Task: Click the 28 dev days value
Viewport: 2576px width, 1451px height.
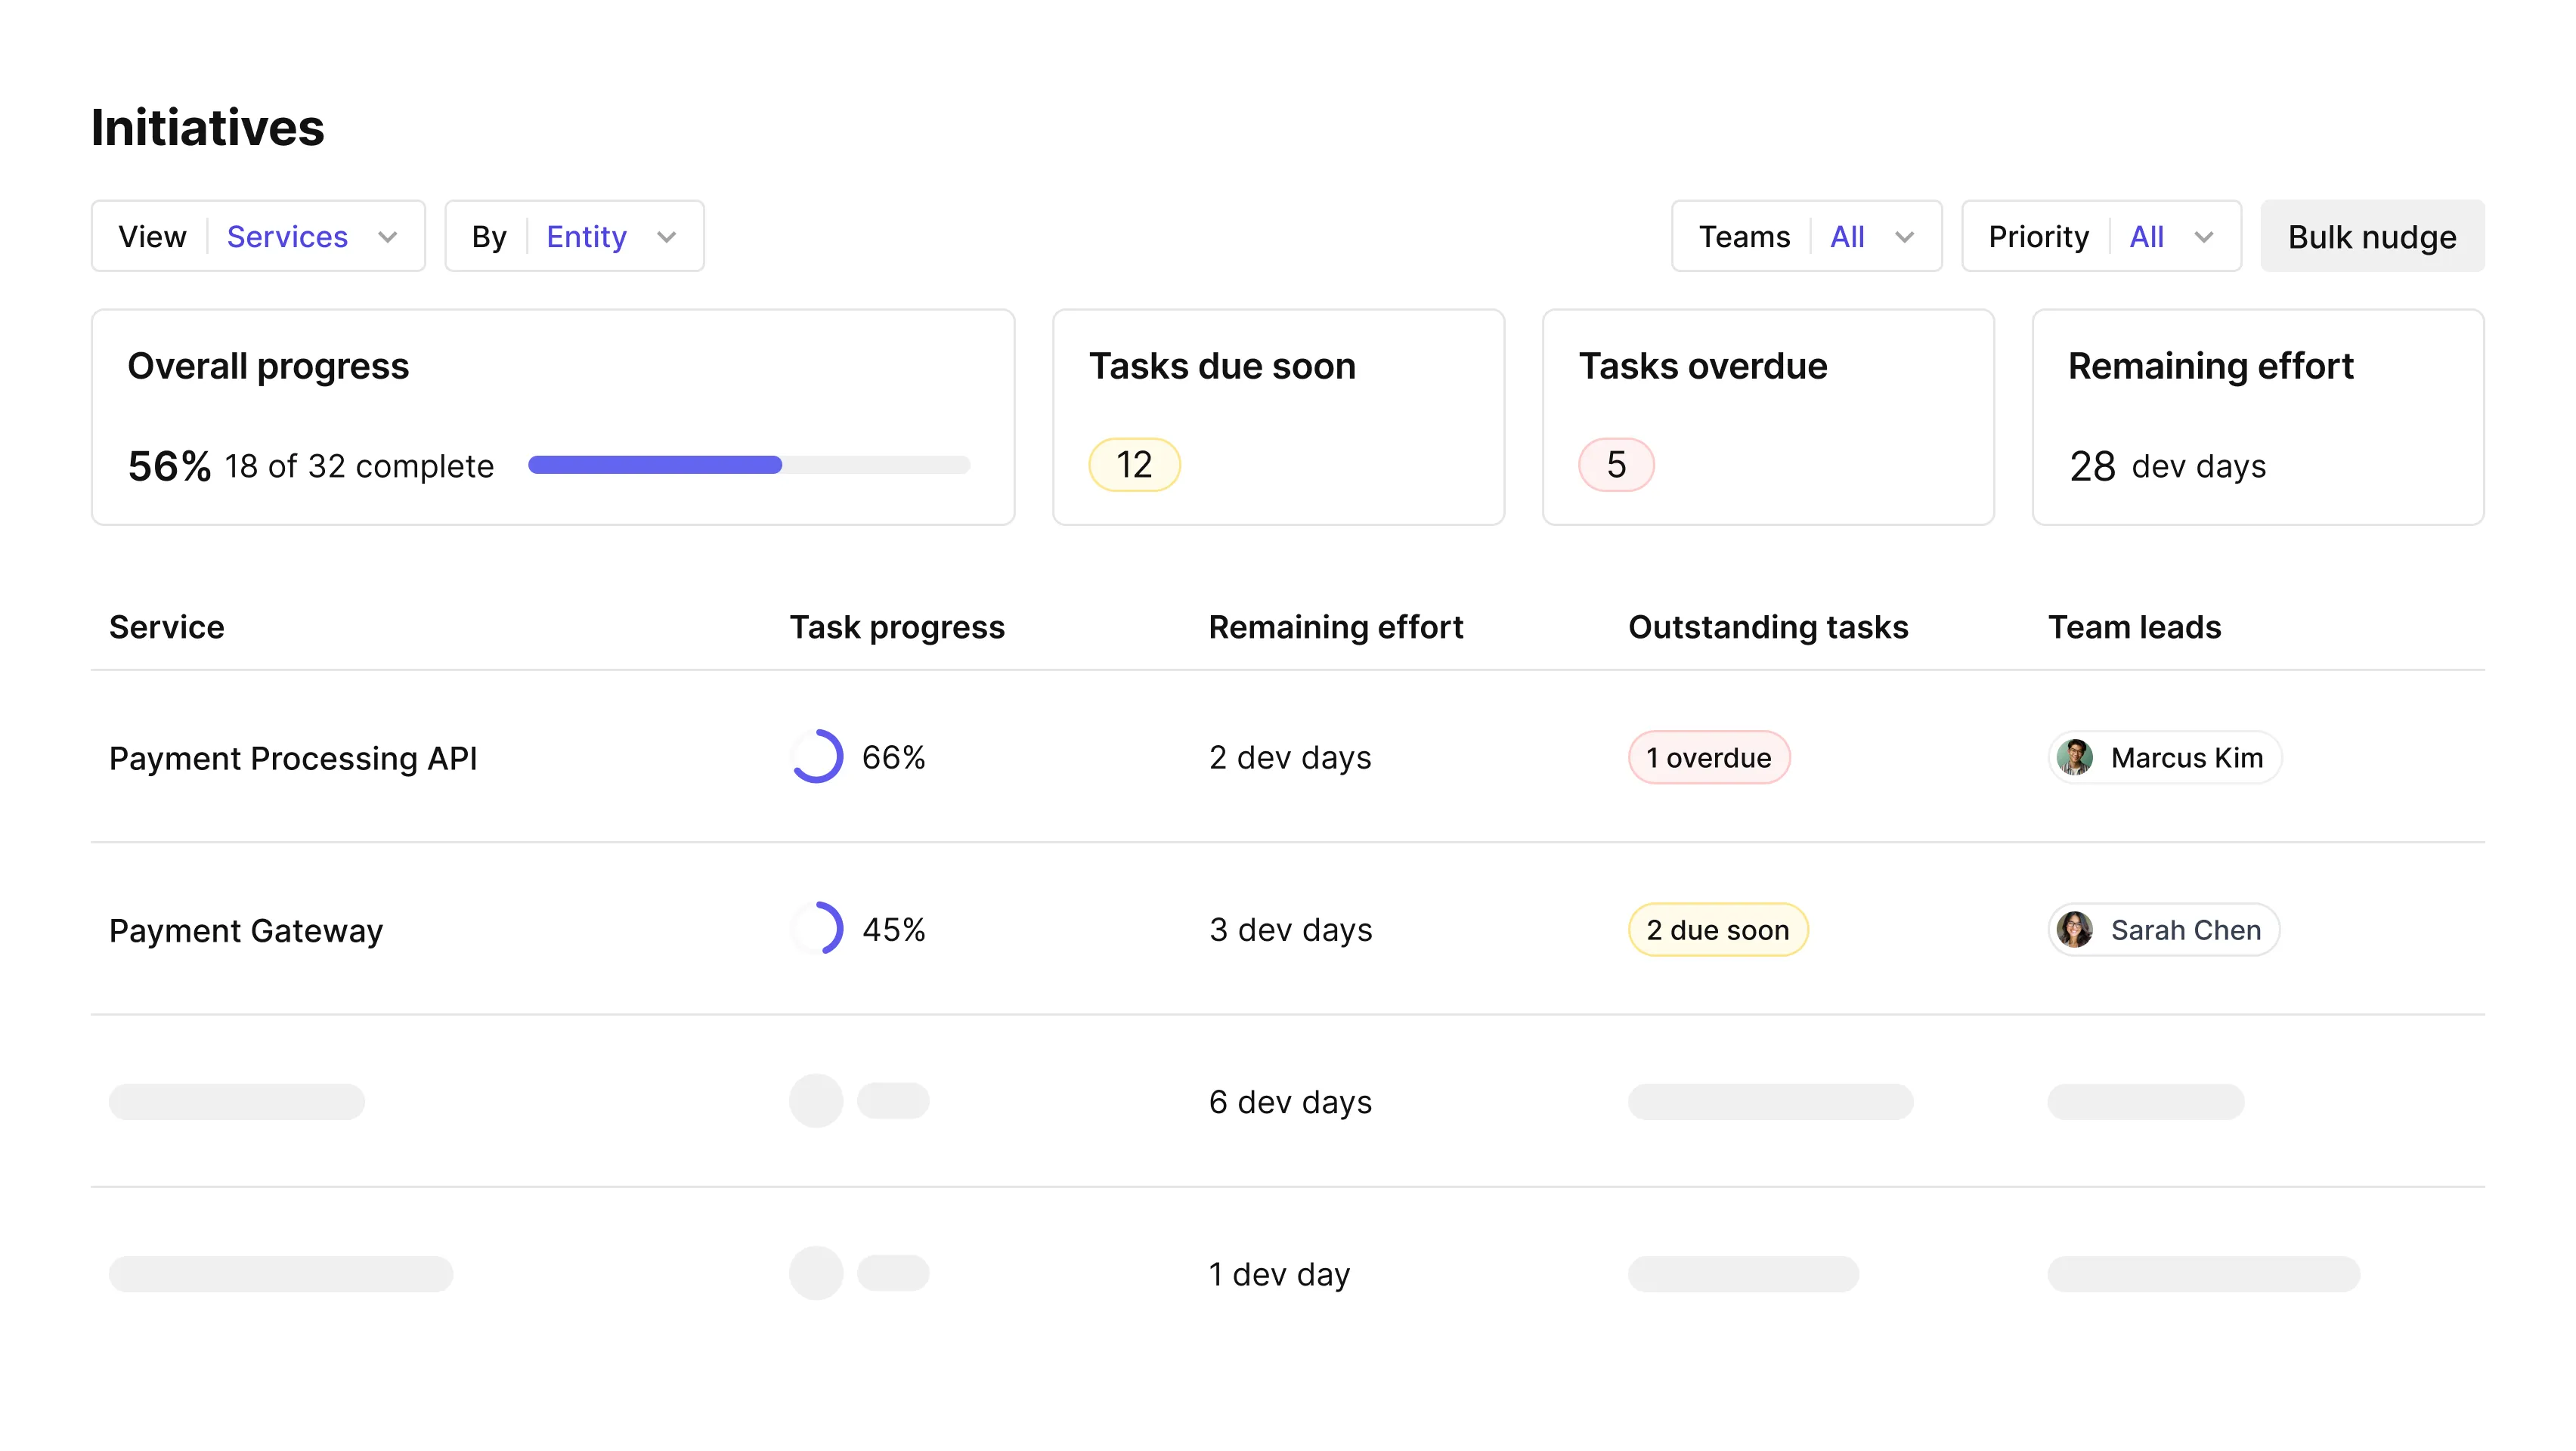Action: (x=2167, y=466)
